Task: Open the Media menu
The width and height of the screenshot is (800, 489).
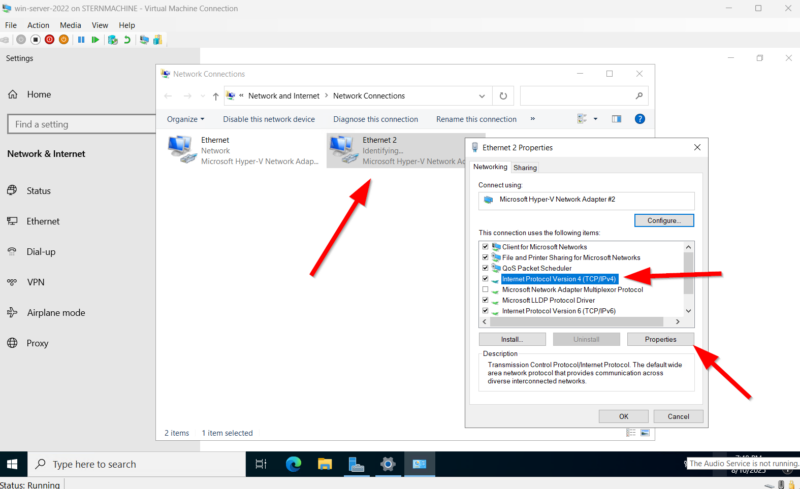Action: point(70,25)
